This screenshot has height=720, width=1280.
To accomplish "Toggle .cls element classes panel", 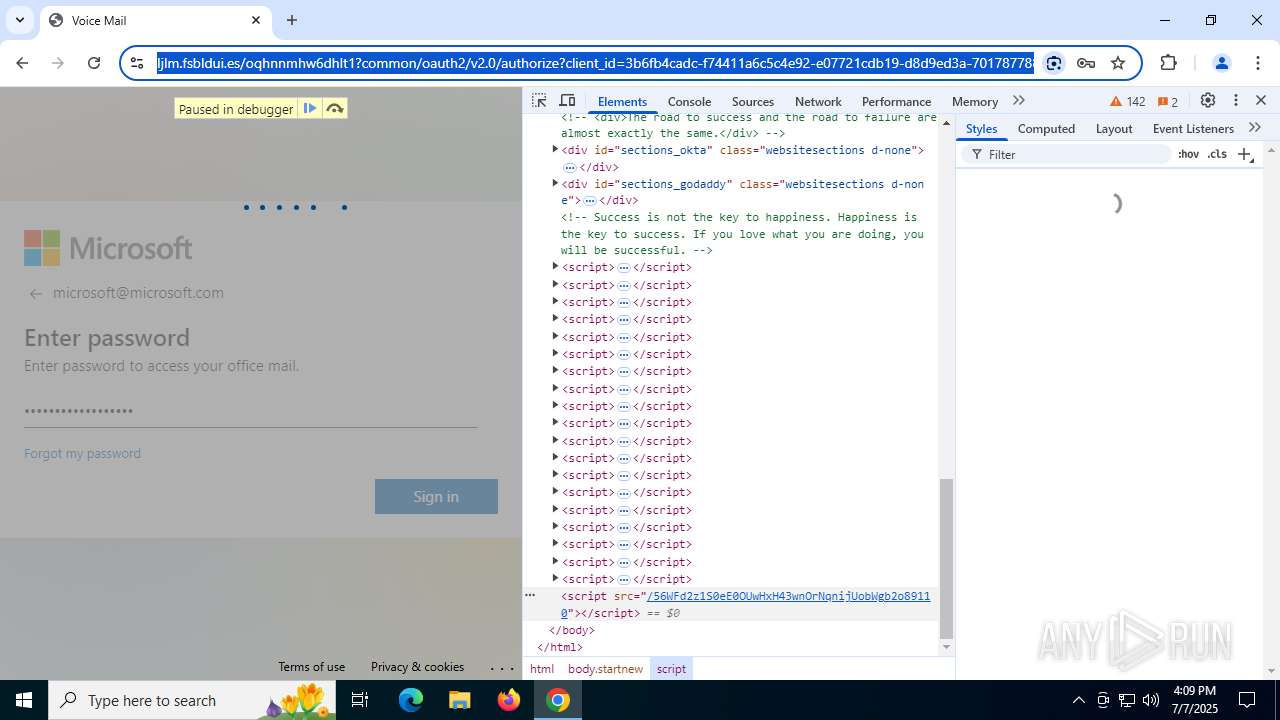I will coord(1217,155).
